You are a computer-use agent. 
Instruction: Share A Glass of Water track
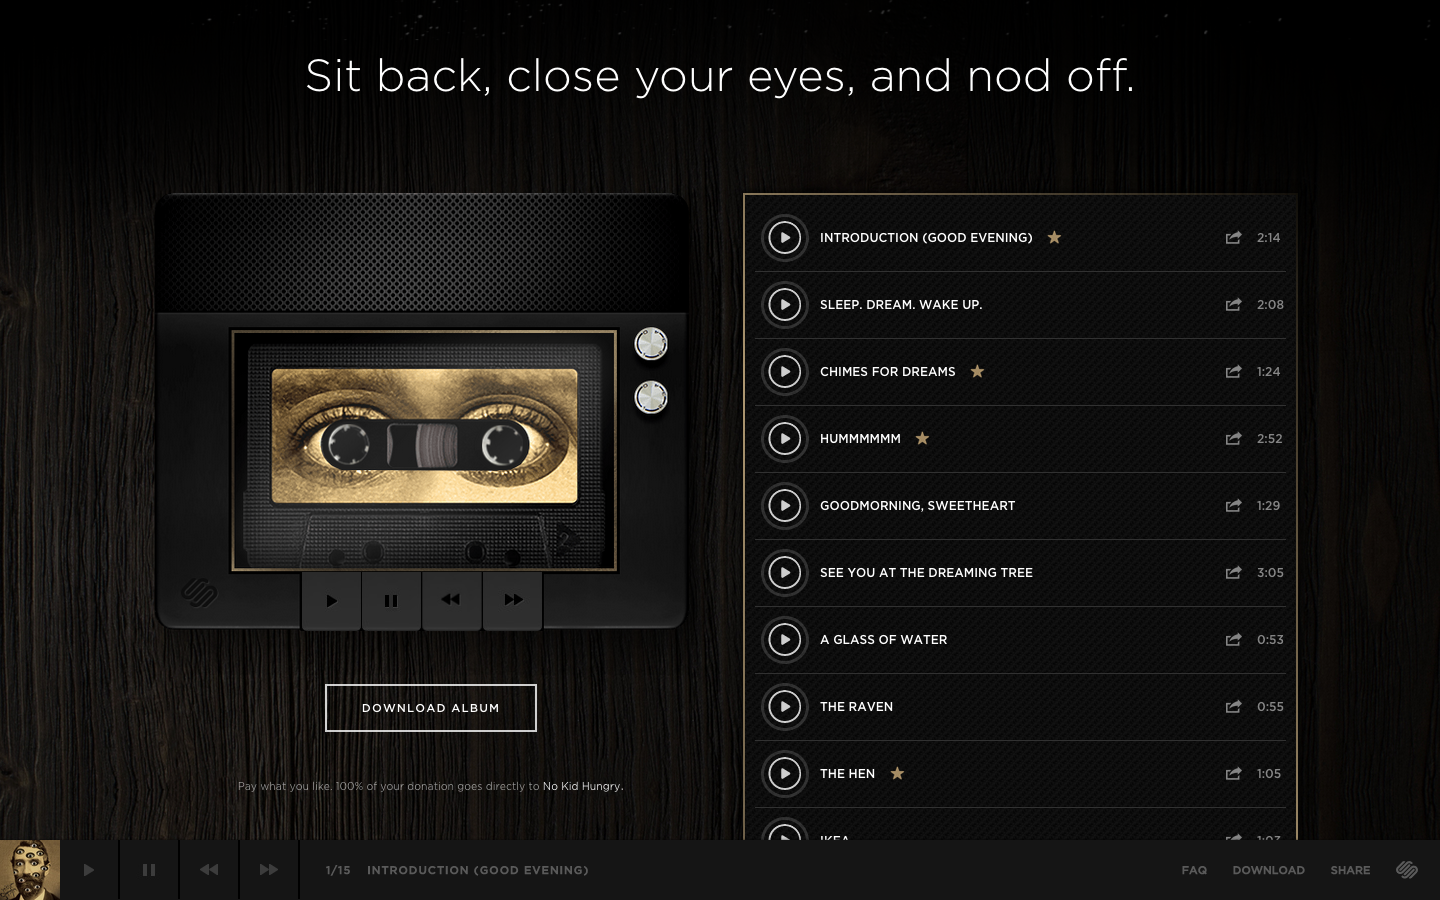coord(1233,640)
